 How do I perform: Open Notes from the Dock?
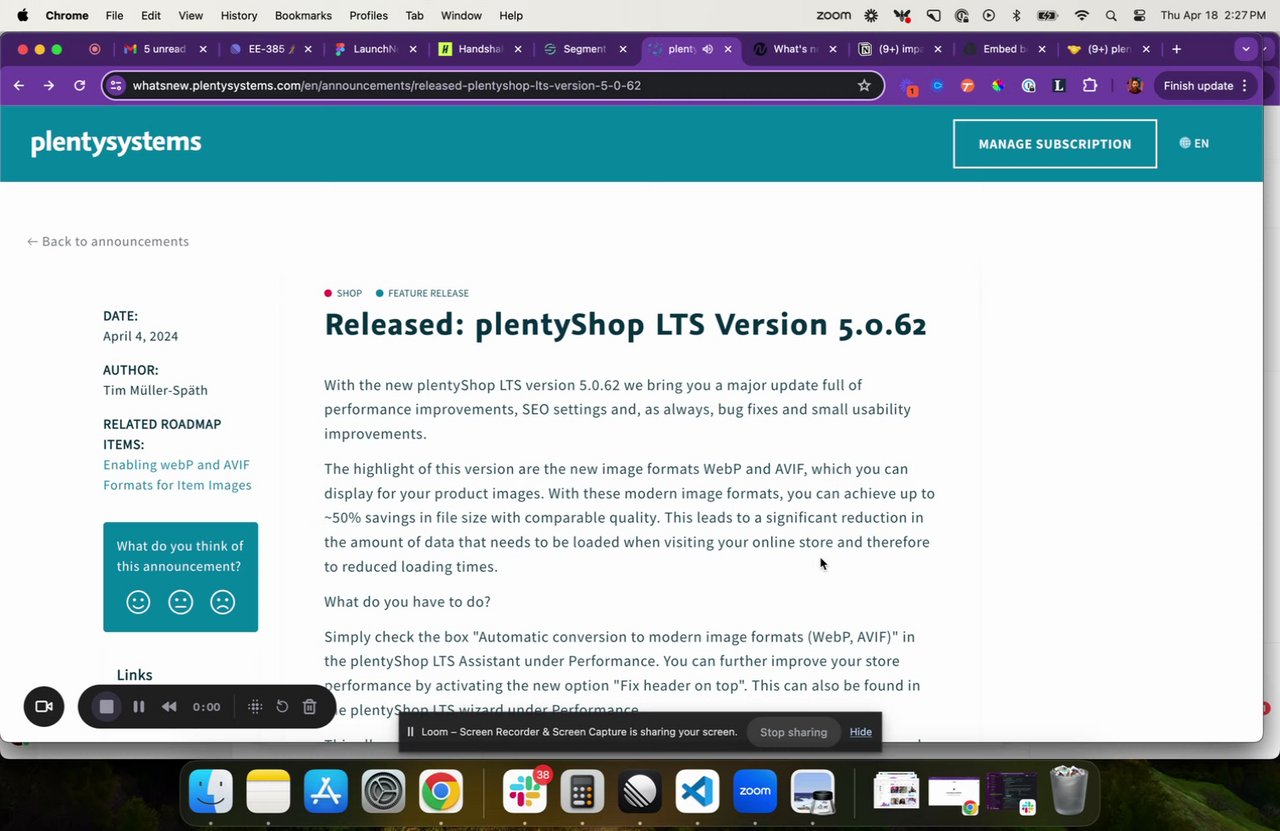[x=268, y=793]
